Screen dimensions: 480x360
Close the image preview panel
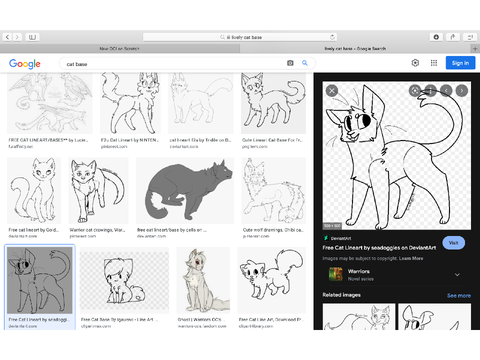click(x=332, y=90)
